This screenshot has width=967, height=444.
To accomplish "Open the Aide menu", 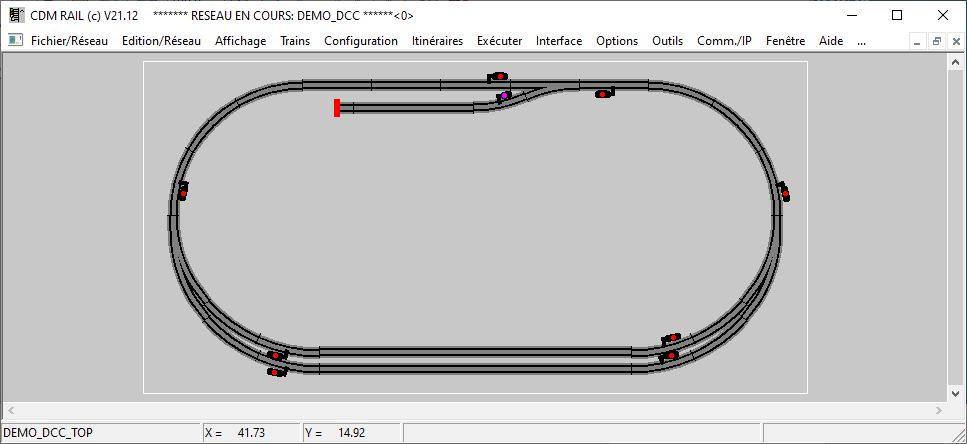I will point(831,41).
